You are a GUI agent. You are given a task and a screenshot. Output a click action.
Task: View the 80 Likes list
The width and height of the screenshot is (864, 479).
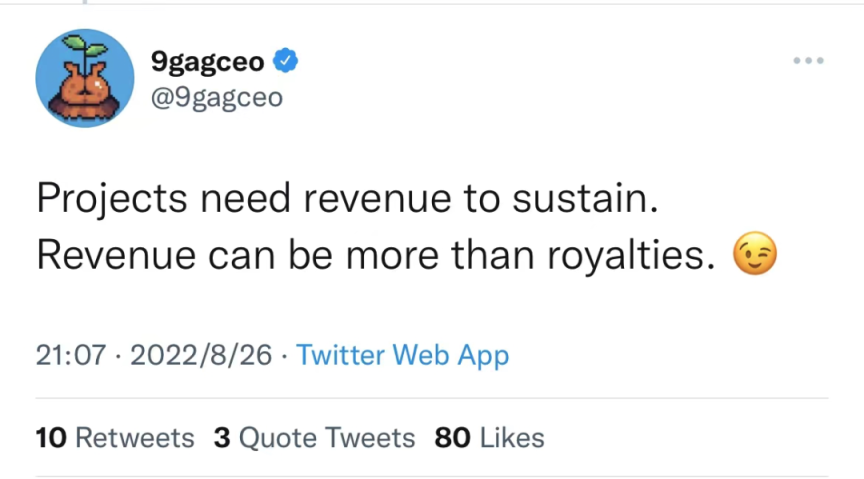tap(489, 438)
